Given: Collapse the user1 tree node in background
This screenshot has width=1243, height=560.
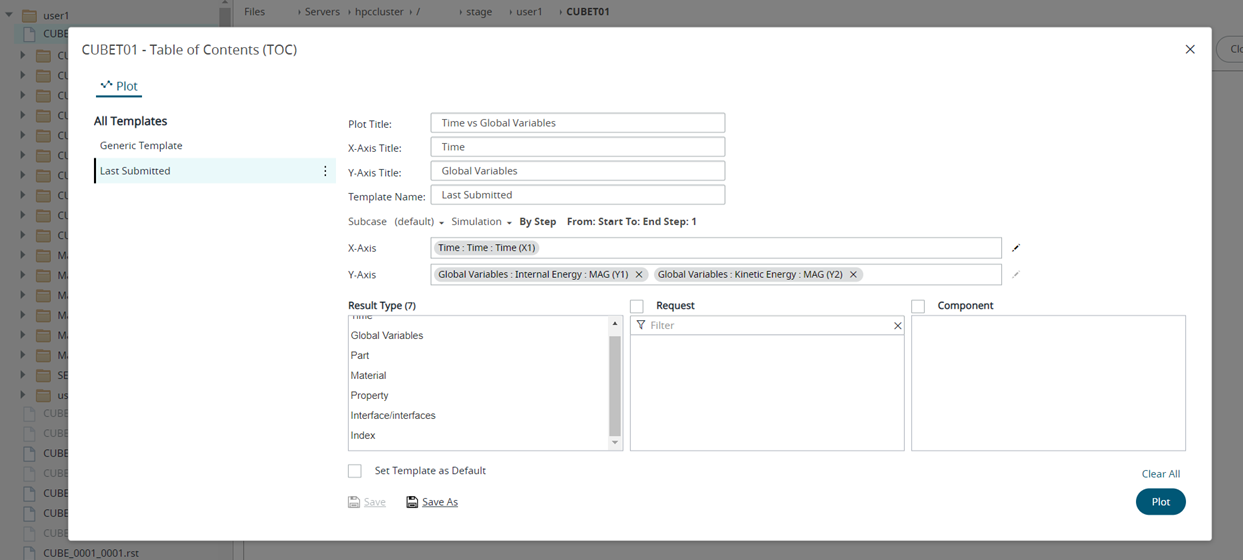Looking at the screenshot, I should [x=9, y=16].
